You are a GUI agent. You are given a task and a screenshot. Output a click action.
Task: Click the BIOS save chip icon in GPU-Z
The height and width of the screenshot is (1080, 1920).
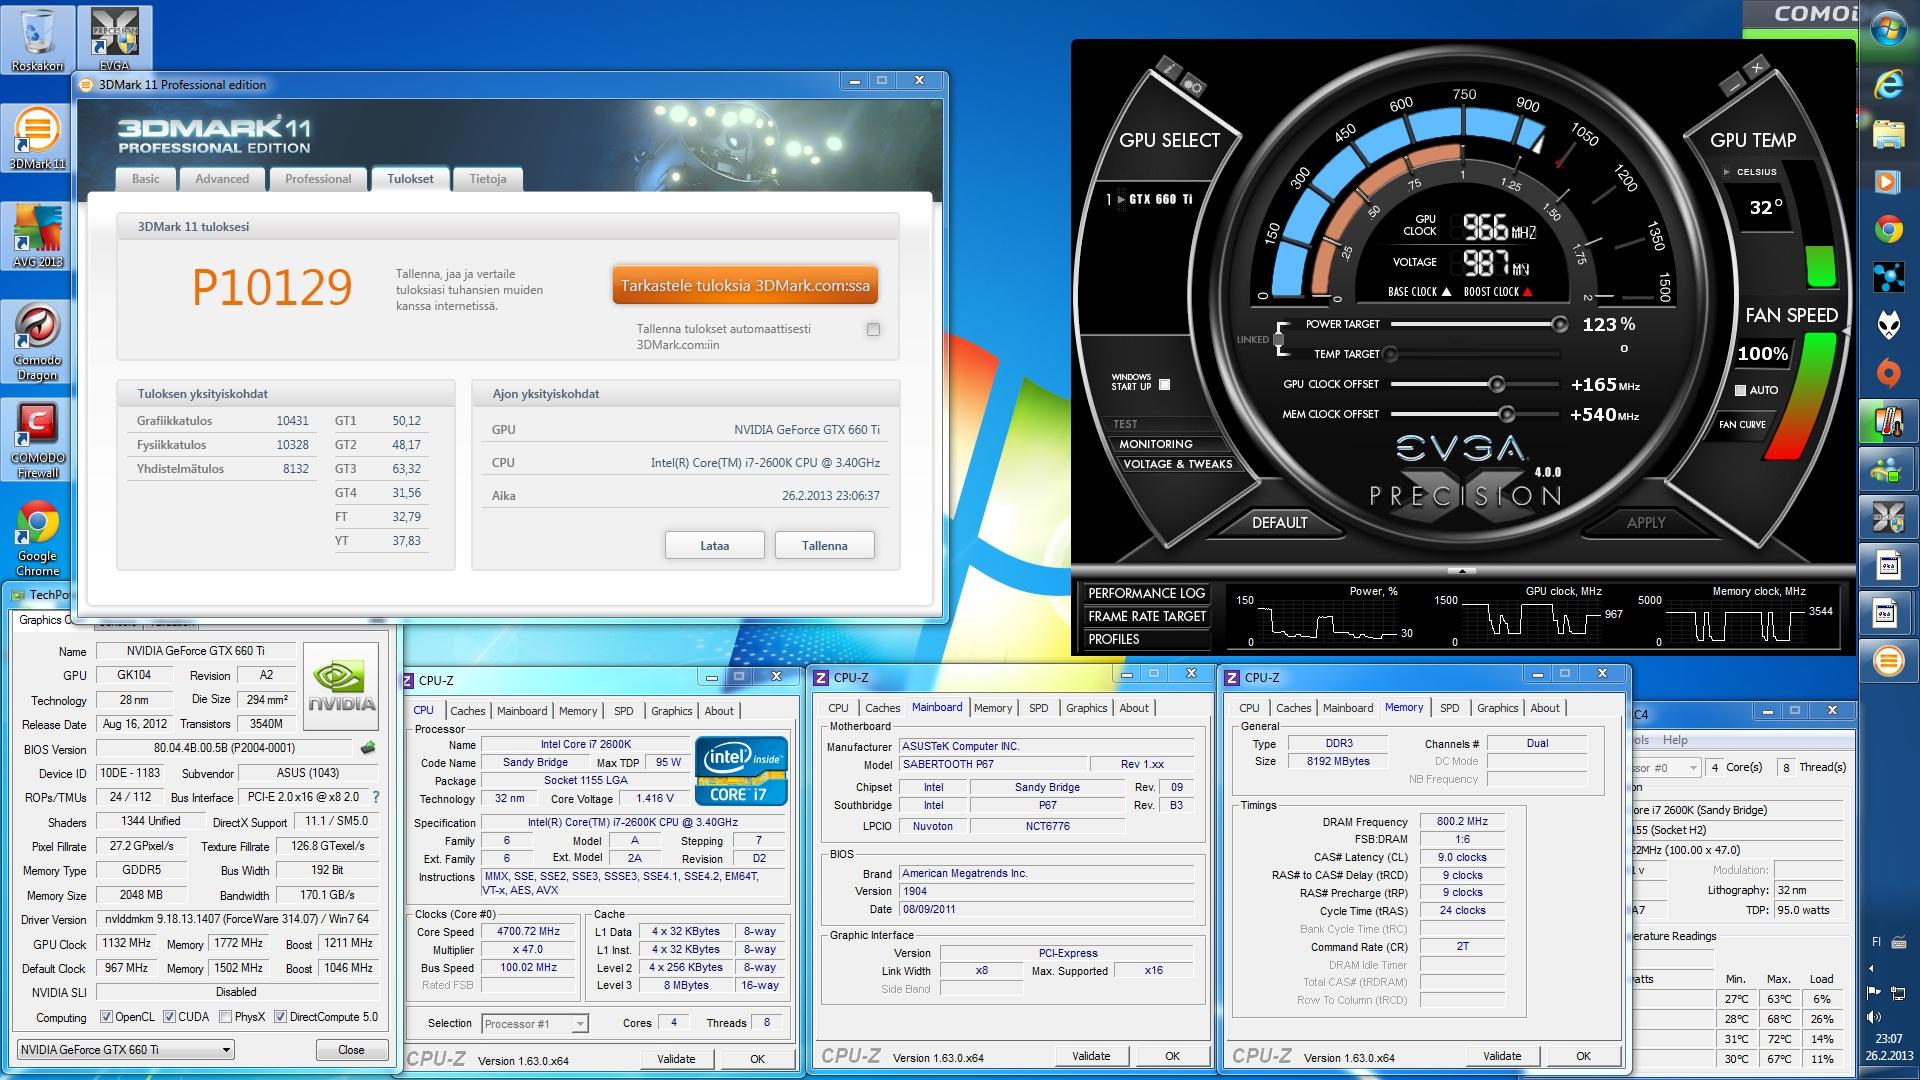coord(368,748)
